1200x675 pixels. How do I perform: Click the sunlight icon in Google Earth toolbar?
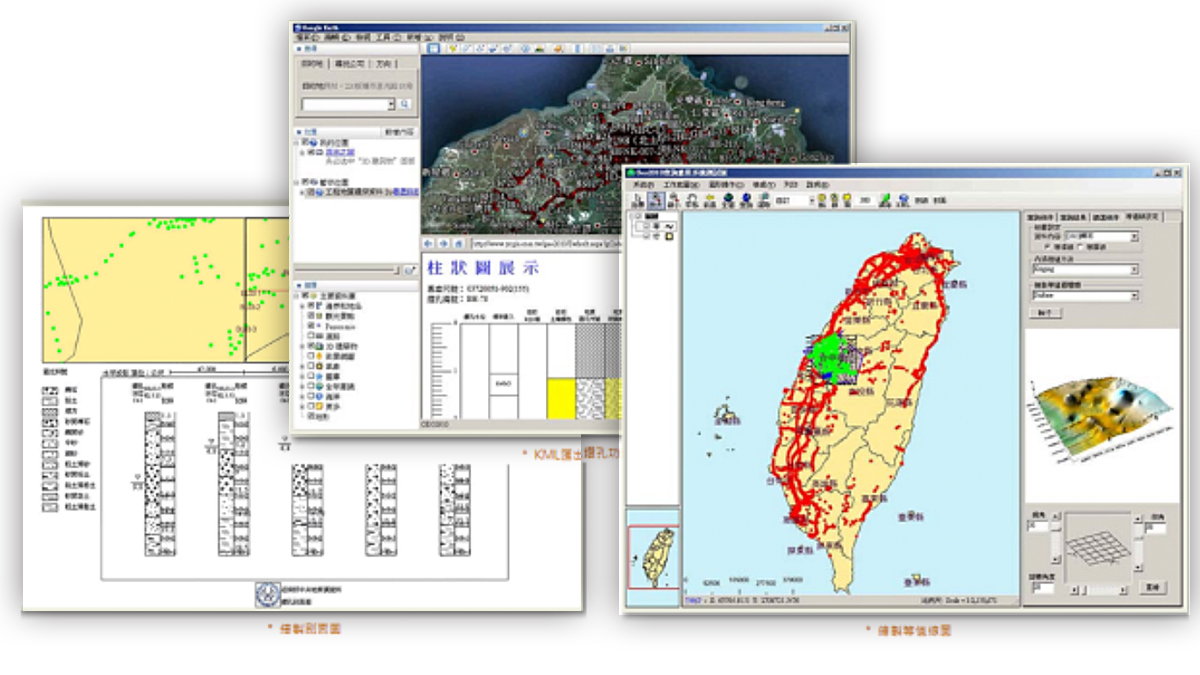point(539,48)
